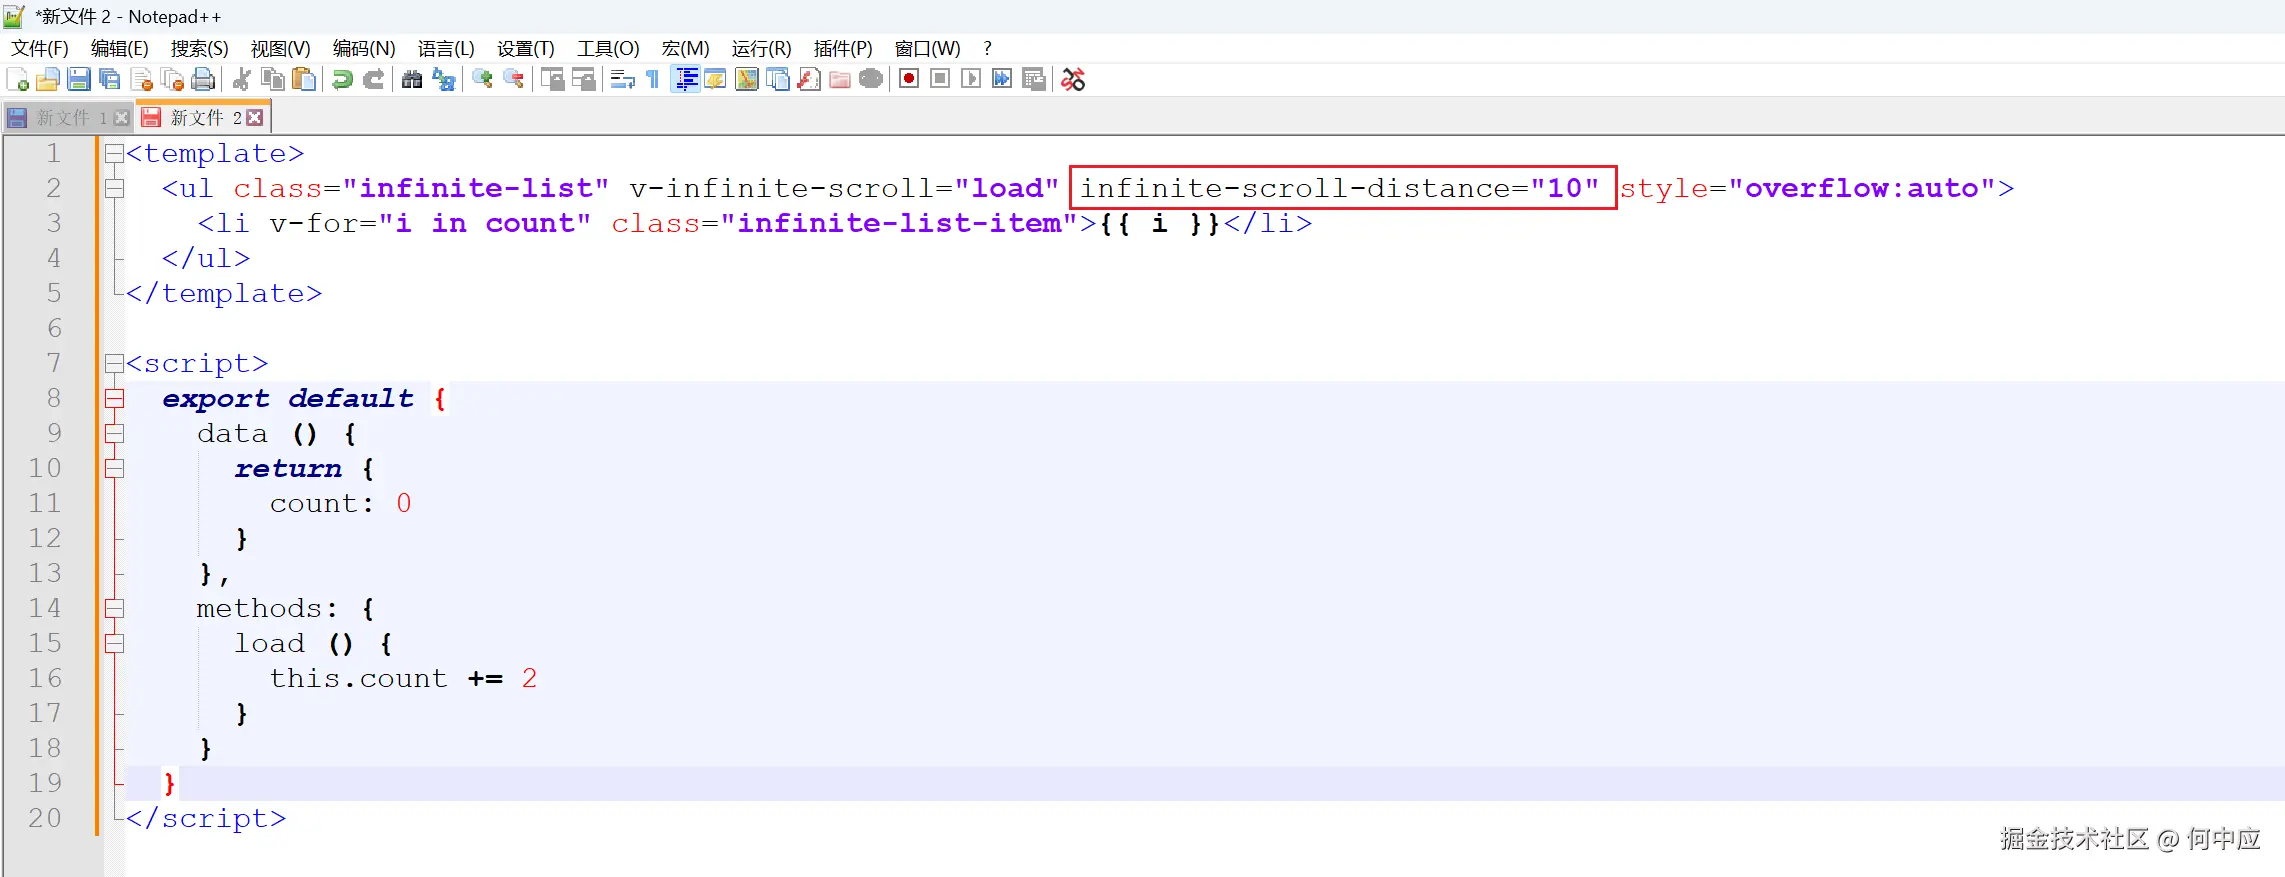Click the Save All icon
The width and height of the screenshot is (2285, 877).
[x=110, y=80]
